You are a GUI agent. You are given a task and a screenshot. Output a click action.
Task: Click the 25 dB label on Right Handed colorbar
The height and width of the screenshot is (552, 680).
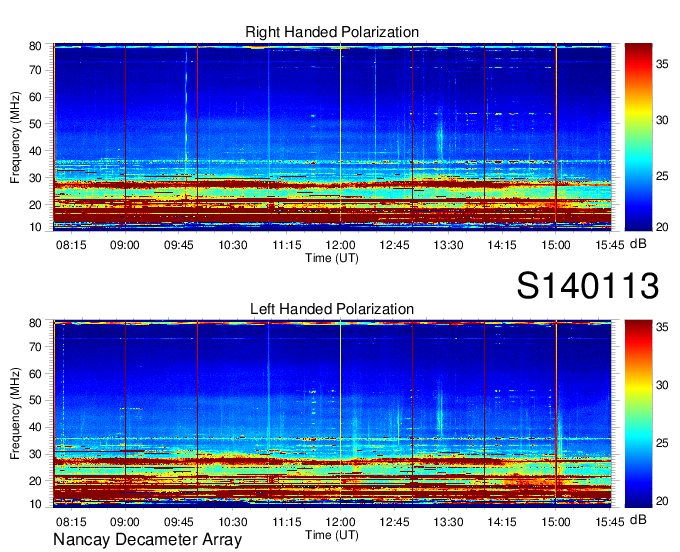(662, 176)
